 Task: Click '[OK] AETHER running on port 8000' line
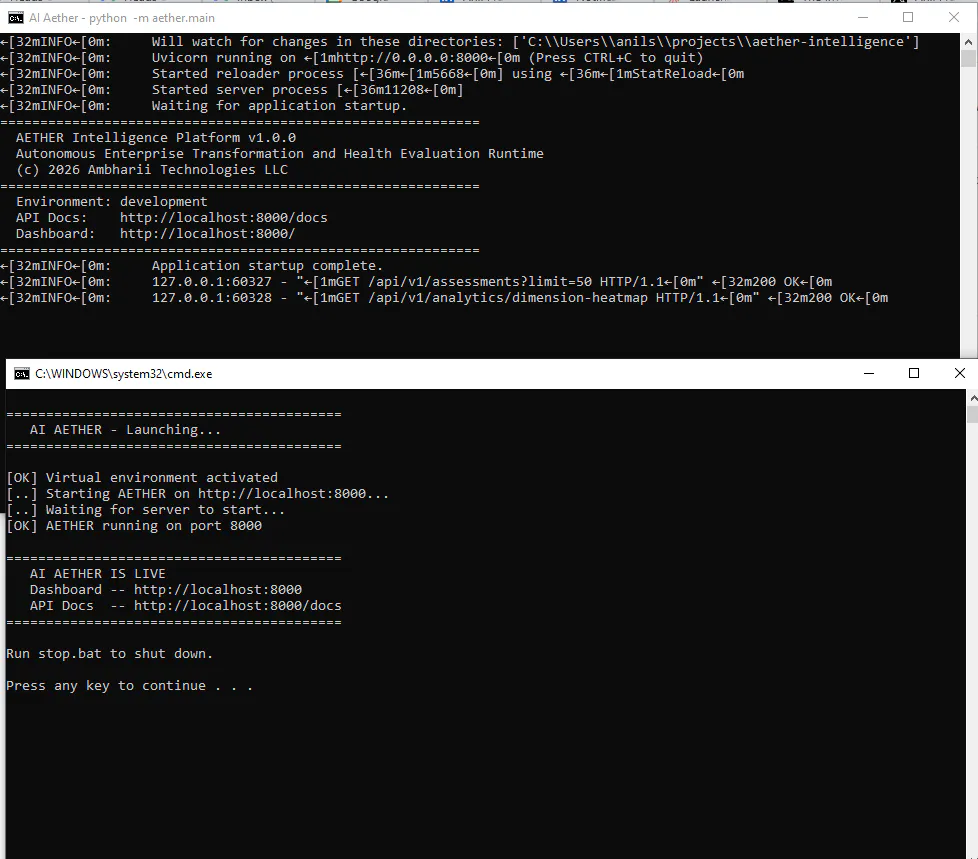[134, 526]
